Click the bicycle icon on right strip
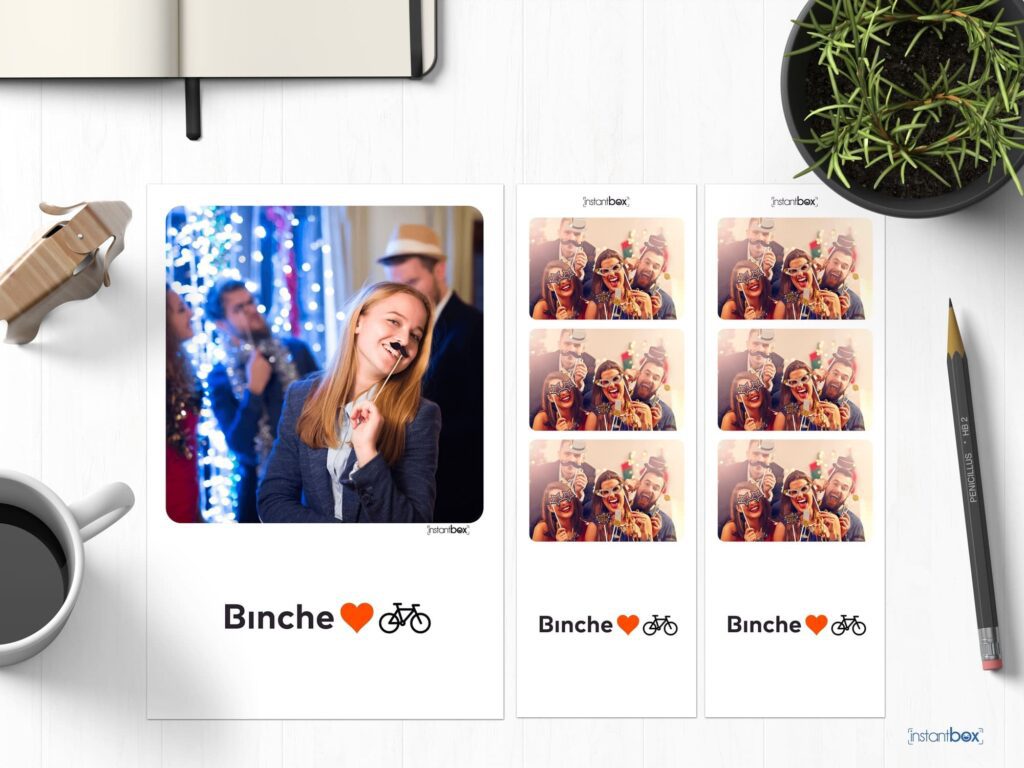Image resolution: width=1024 pixels, height=768 pixels. click(848, 625)
